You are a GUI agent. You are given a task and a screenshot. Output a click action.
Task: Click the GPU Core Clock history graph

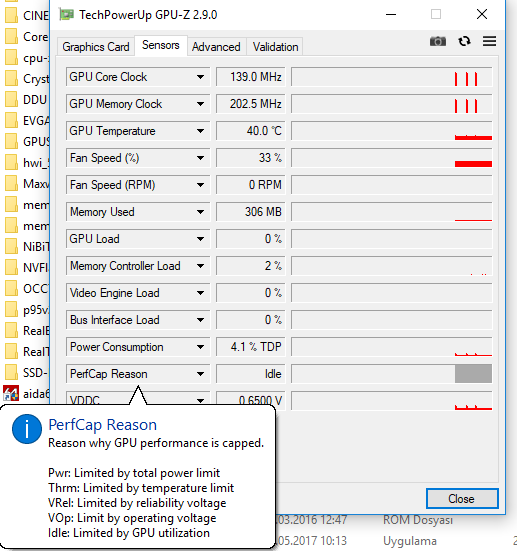pos(392,77)
